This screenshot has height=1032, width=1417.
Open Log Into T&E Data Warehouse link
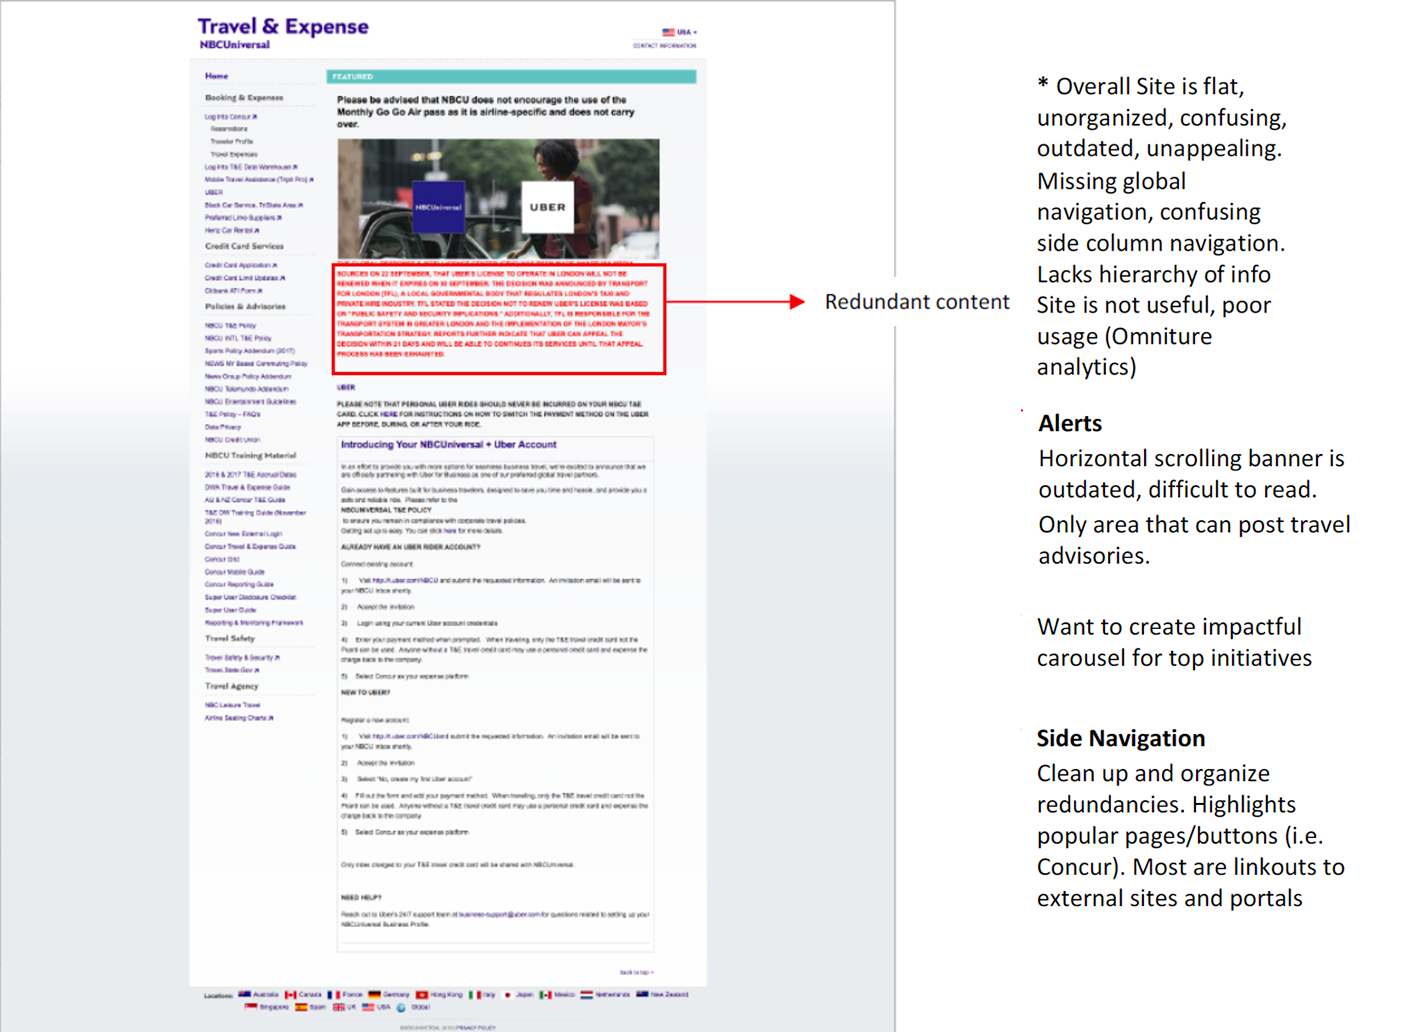(x=251, y=167)
